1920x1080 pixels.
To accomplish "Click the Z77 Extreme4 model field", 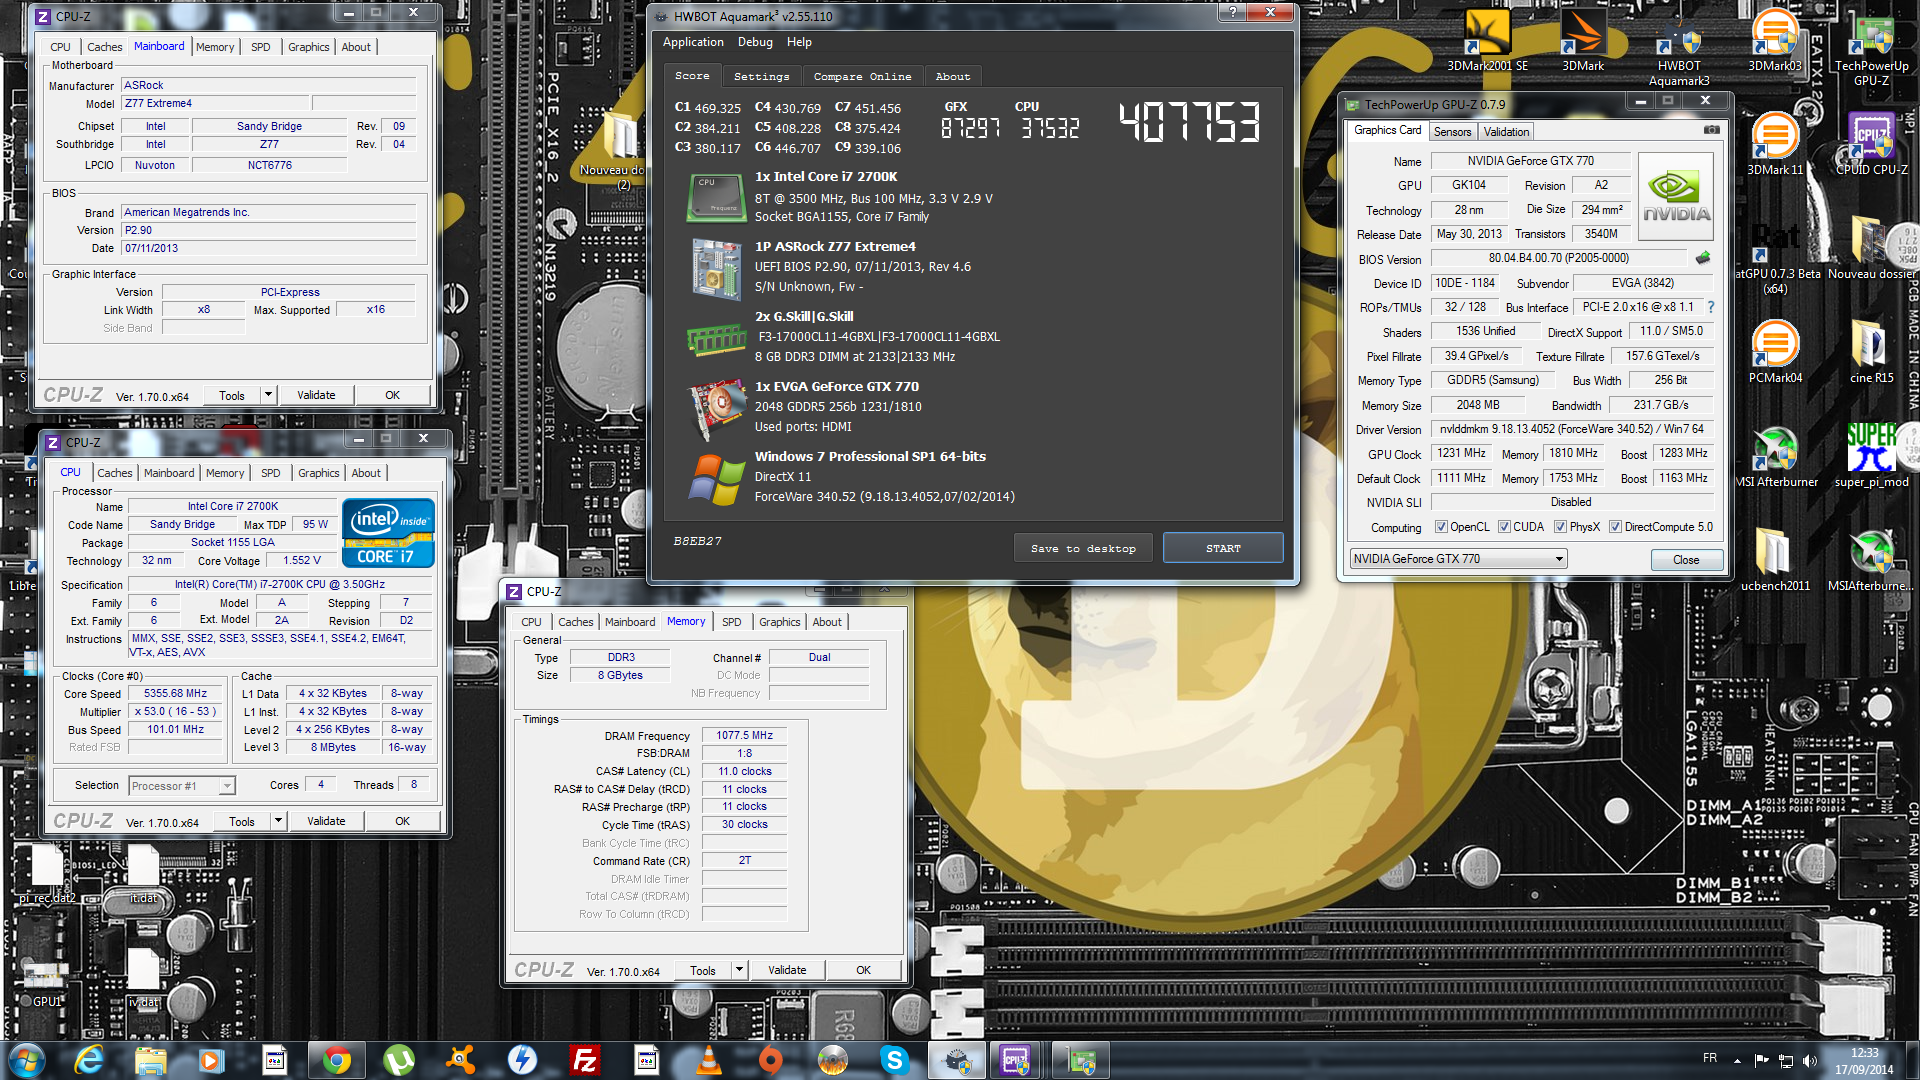I will 215,103.
